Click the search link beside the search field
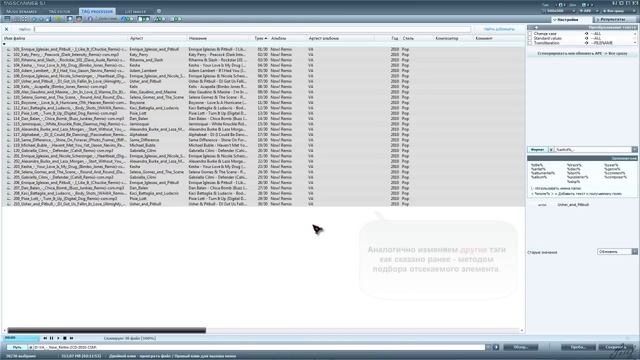 [x=499, y=29]
